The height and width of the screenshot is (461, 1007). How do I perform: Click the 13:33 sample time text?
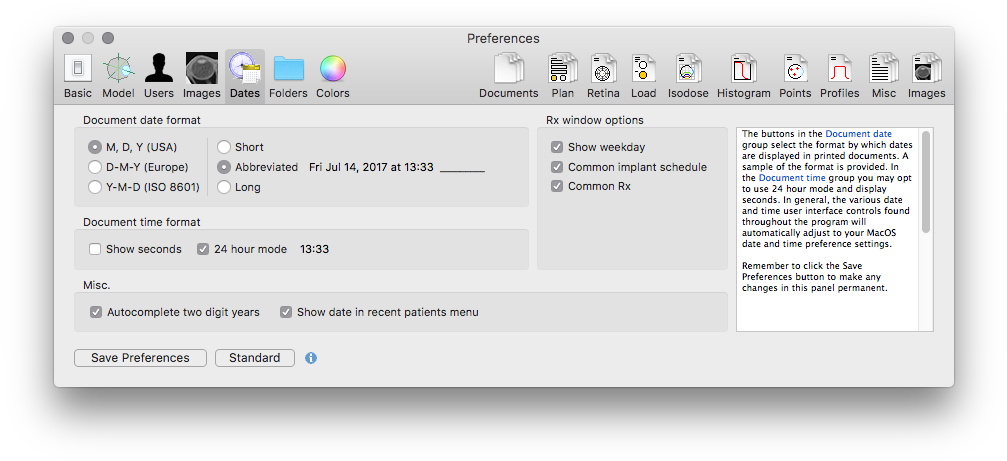(x=315, y=249)
